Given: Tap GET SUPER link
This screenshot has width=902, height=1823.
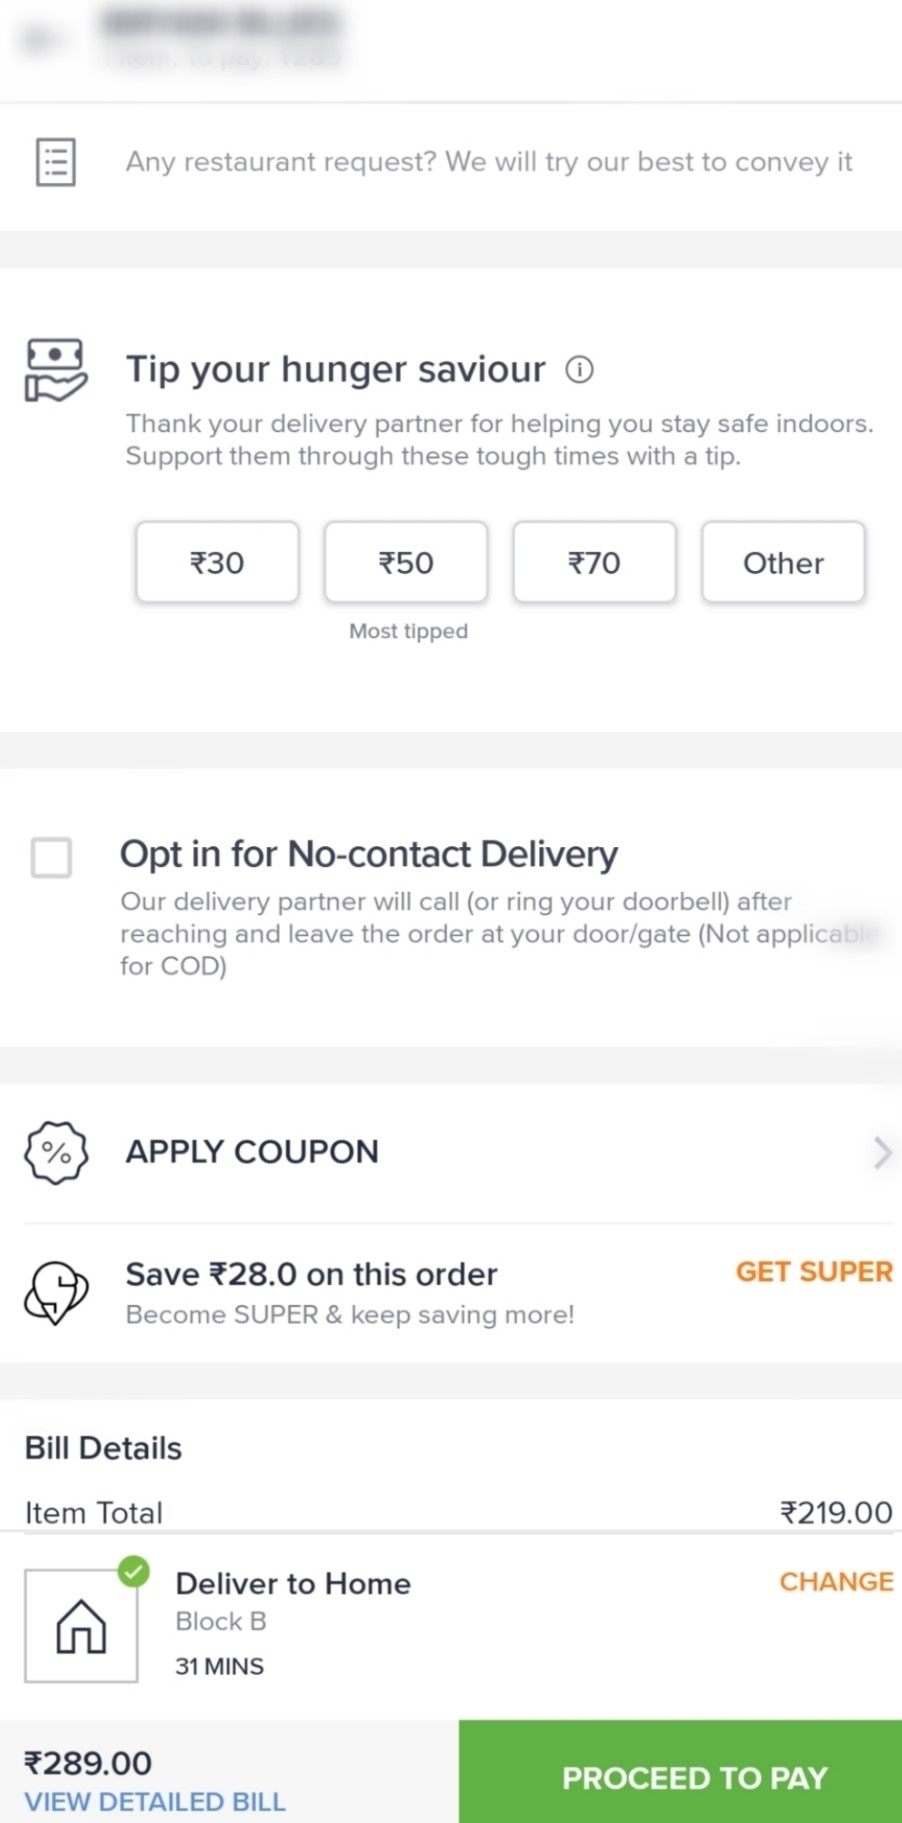Looking at the screenshot, I should [814, 1272].
